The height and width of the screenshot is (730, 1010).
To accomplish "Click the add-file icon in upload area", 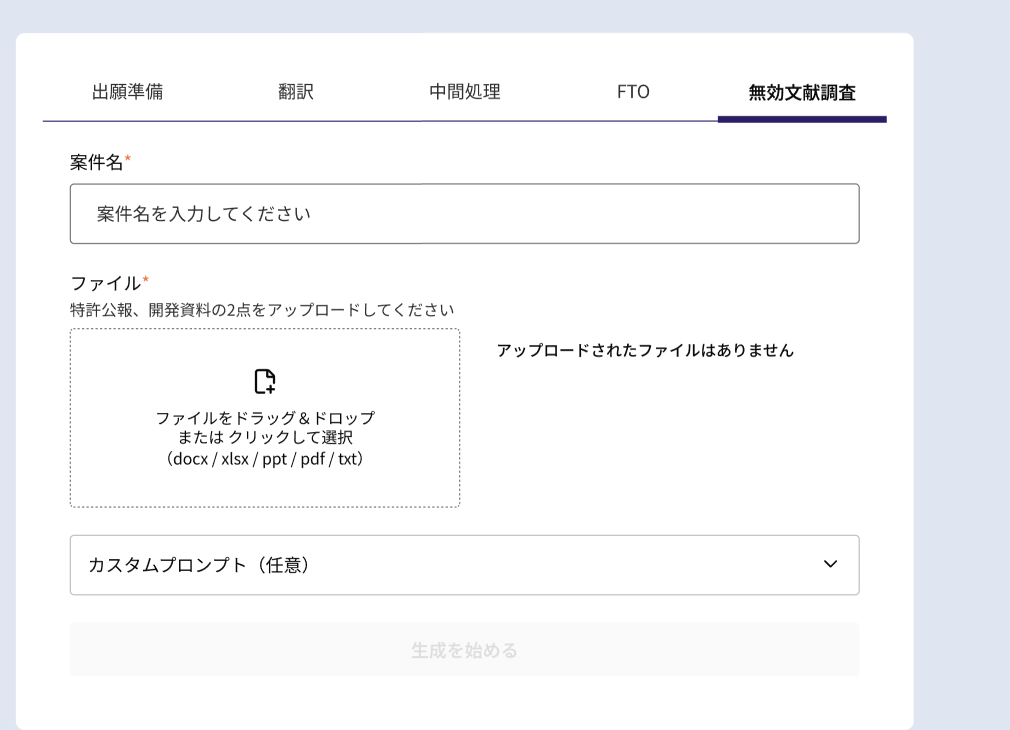I will [265, 381].
